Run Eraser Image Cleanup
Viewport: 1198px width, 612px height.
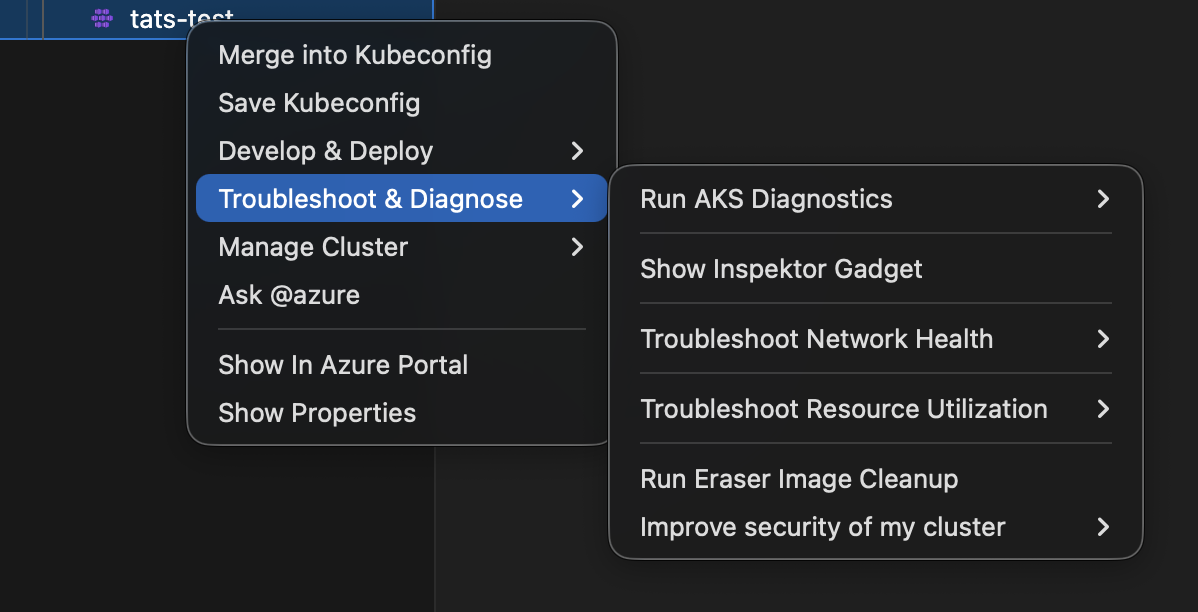click(x=798, y=479)
